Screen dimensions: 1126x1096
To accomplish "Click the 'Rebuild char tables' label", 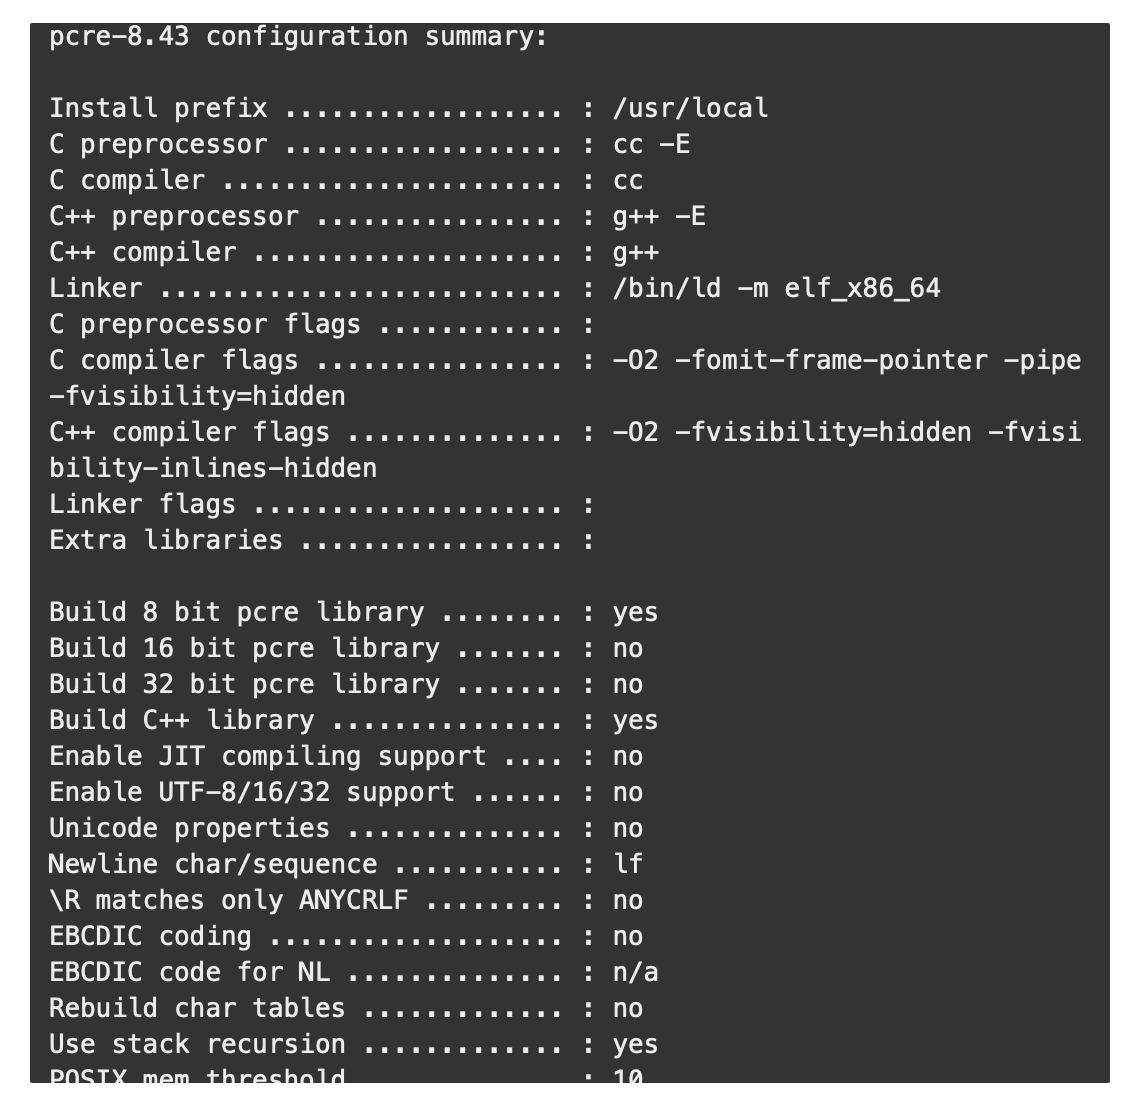I will tap(197, 1008).
